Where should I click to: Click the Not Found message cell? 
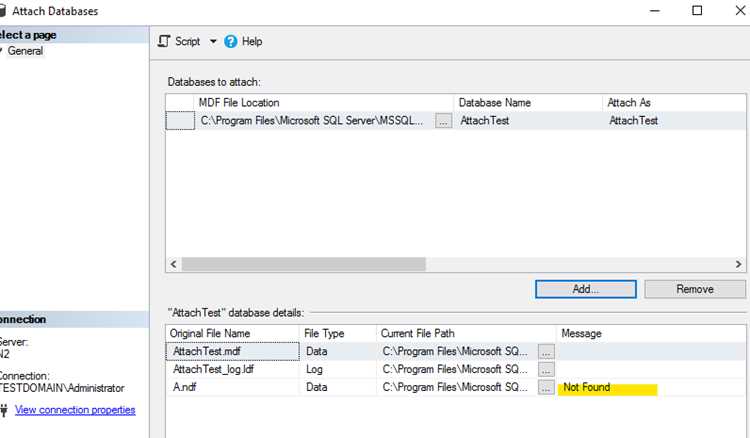coord(651,387)
